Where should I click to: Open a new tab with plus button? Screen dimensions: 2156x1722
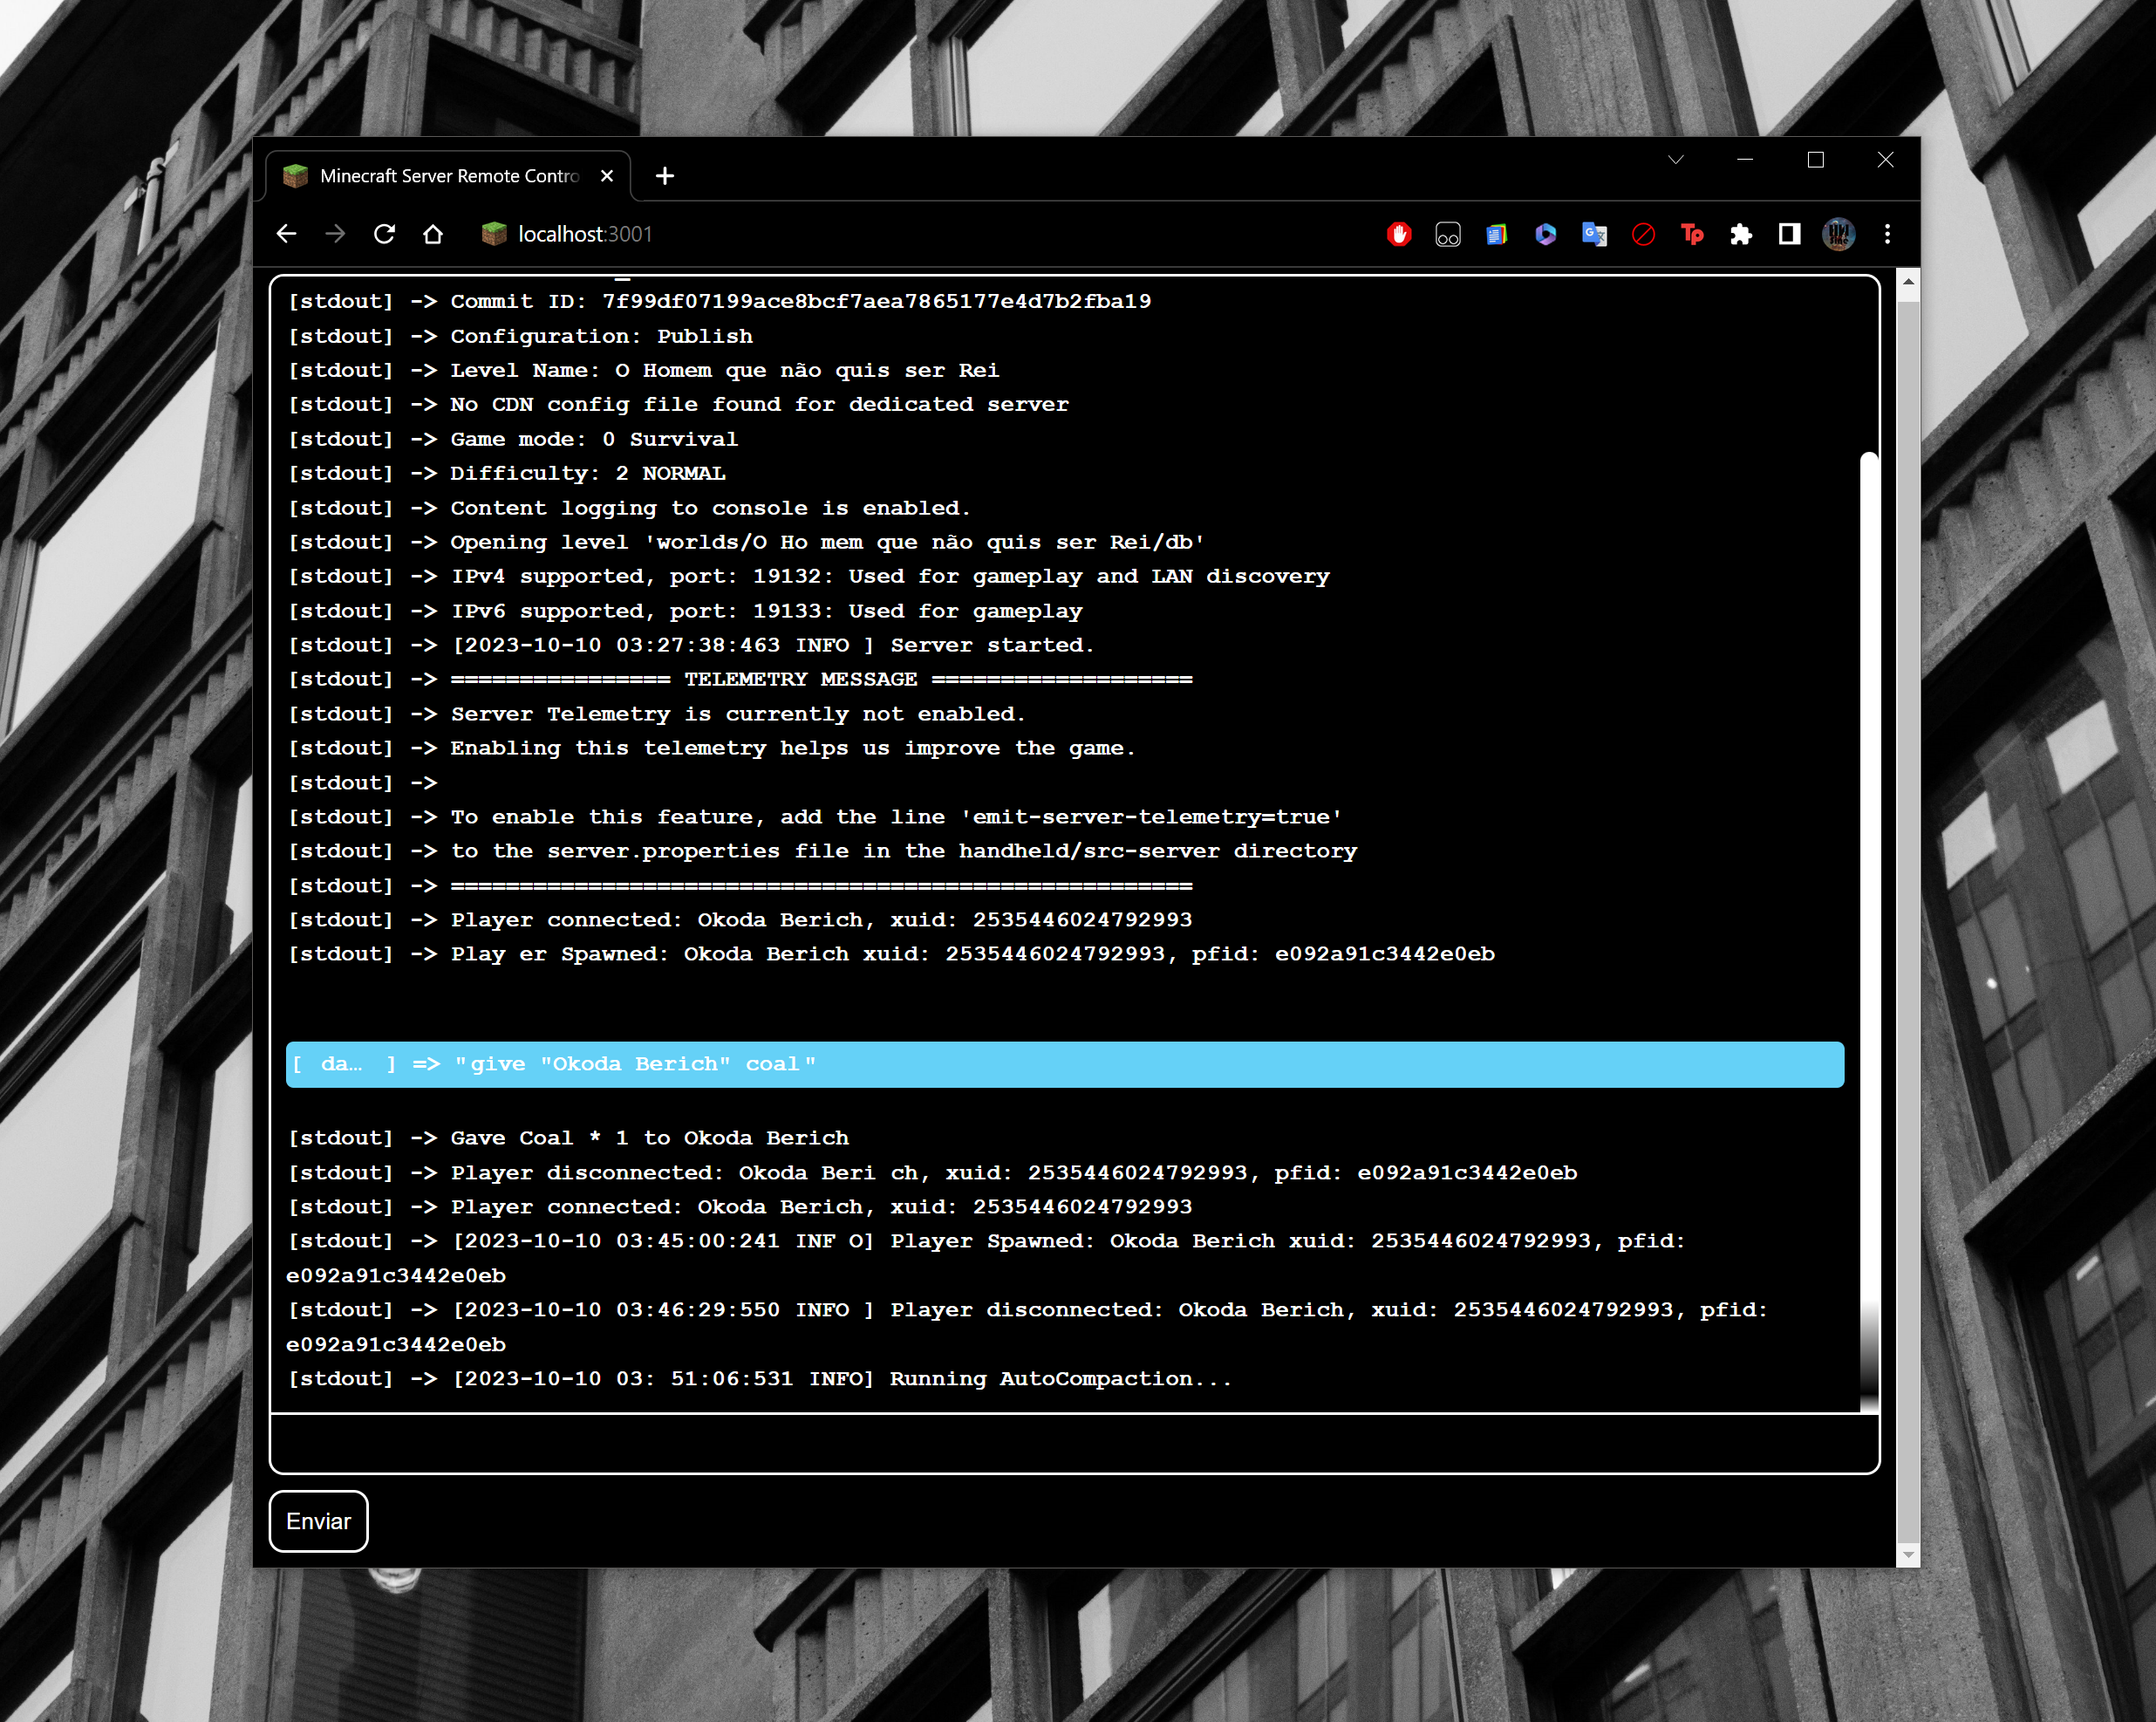[665, 176]
